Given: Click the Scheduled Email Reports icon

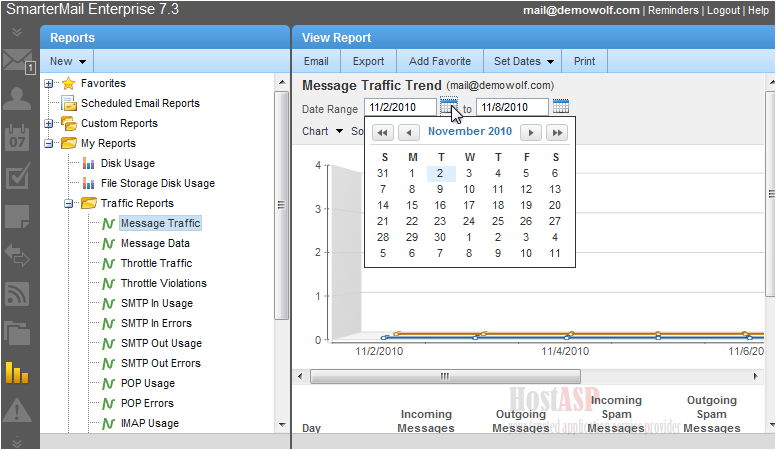Looking at the screenshot, I should pyautogui.click(x=69, y=103).
